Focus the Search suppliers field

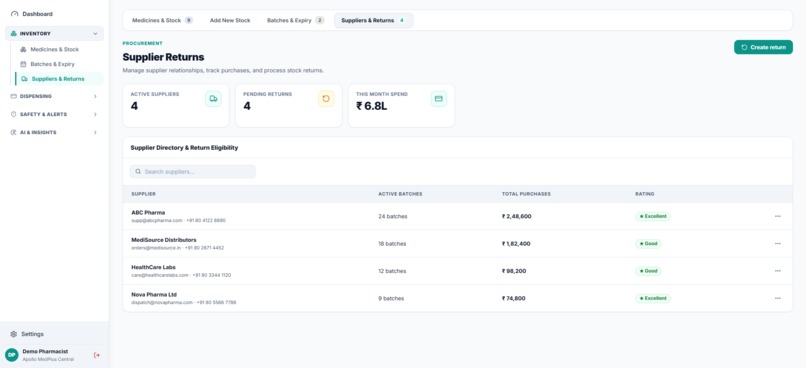193,172
